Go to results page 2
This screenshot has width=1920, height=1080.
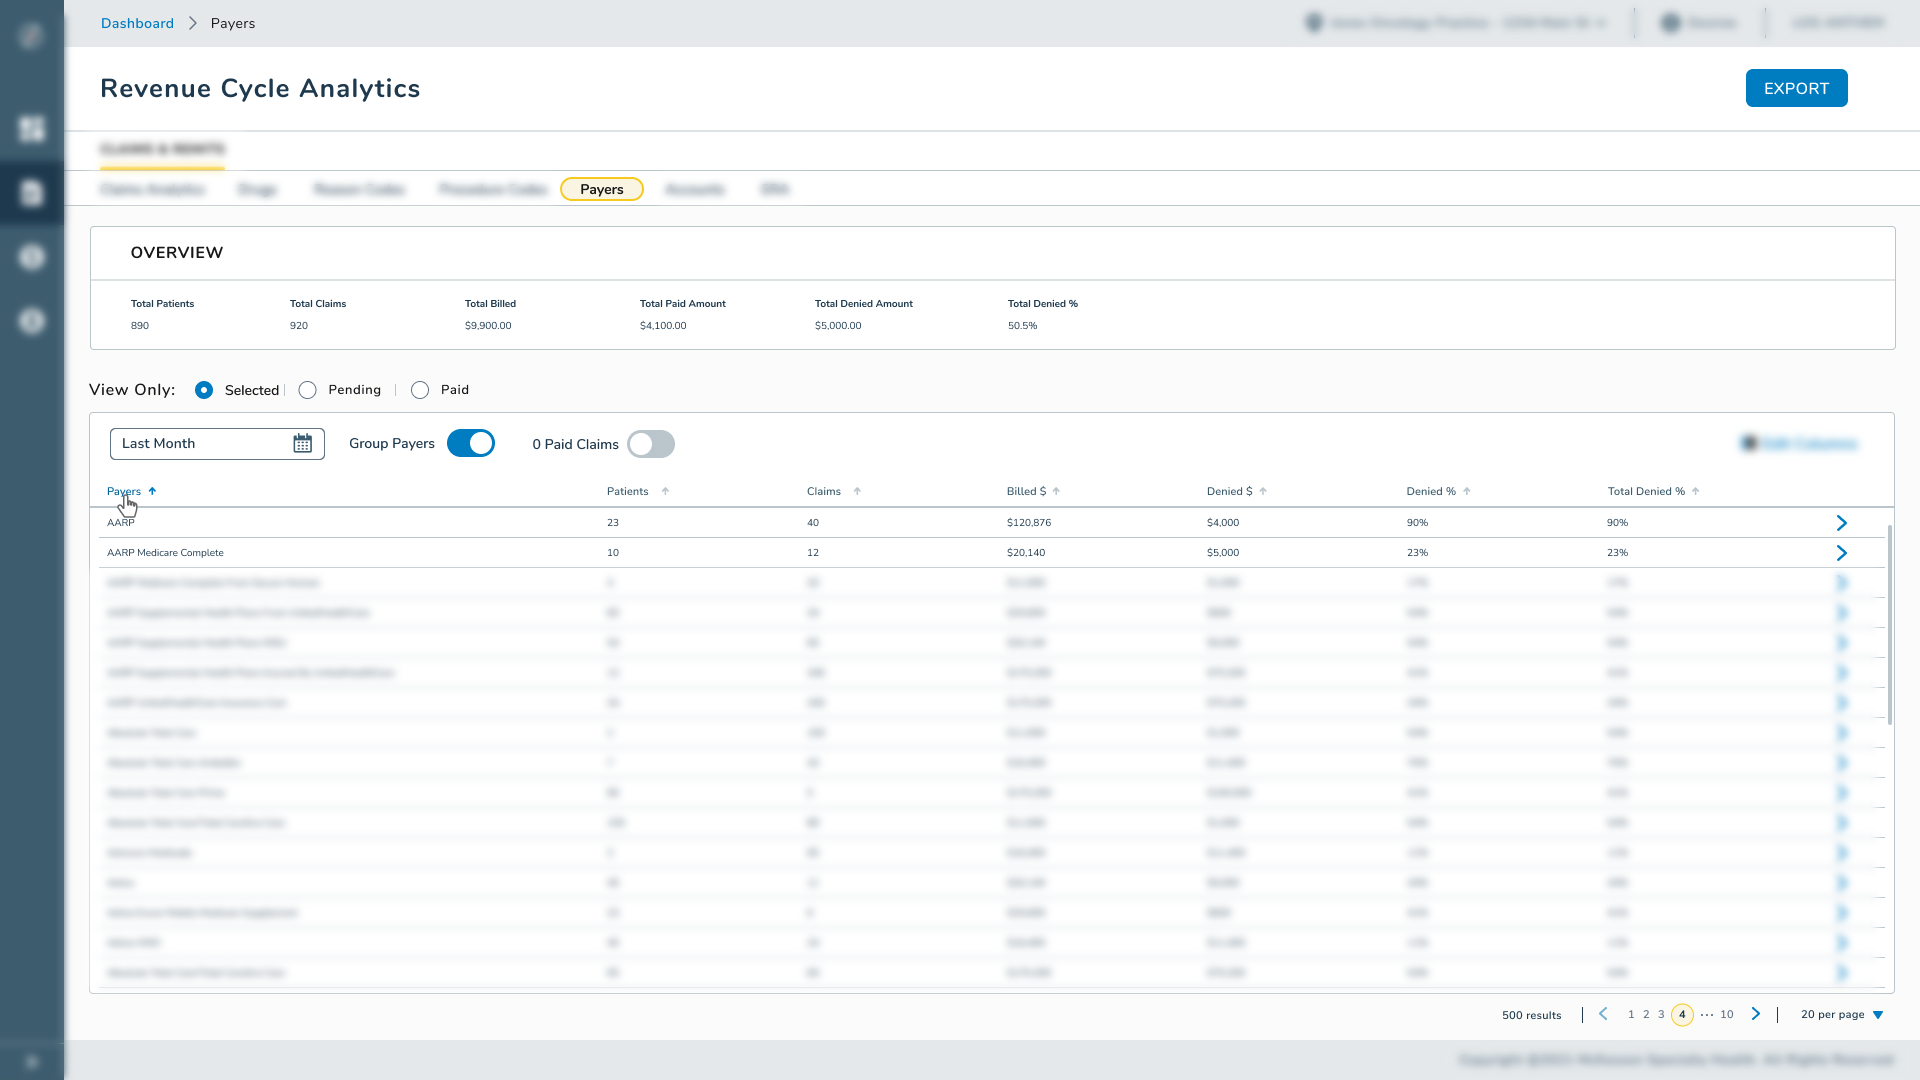[x=1646, y=1014]
